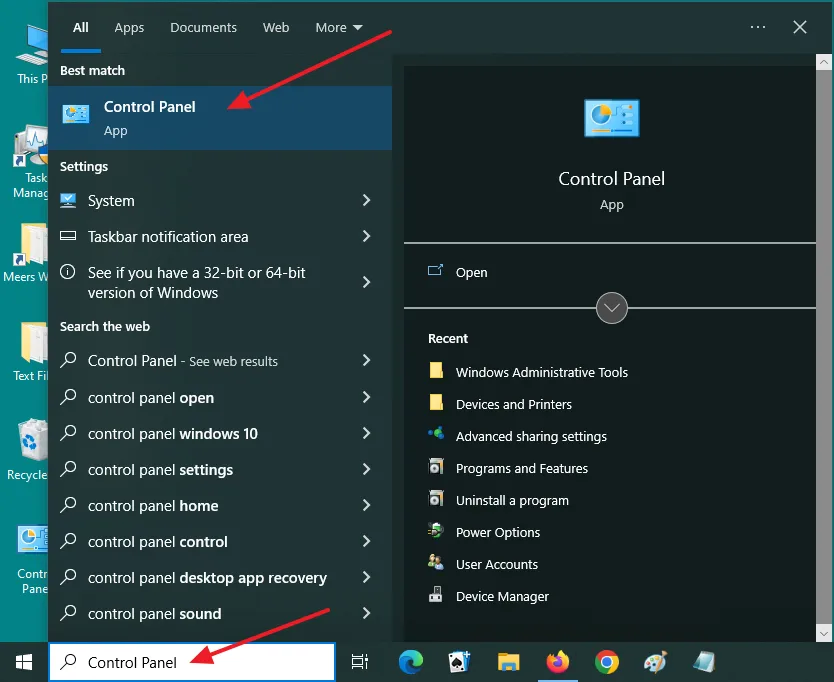This screenshot has width=834, height=682.
Task: Launch Paint from the taskbar
Action: point(655,662)
